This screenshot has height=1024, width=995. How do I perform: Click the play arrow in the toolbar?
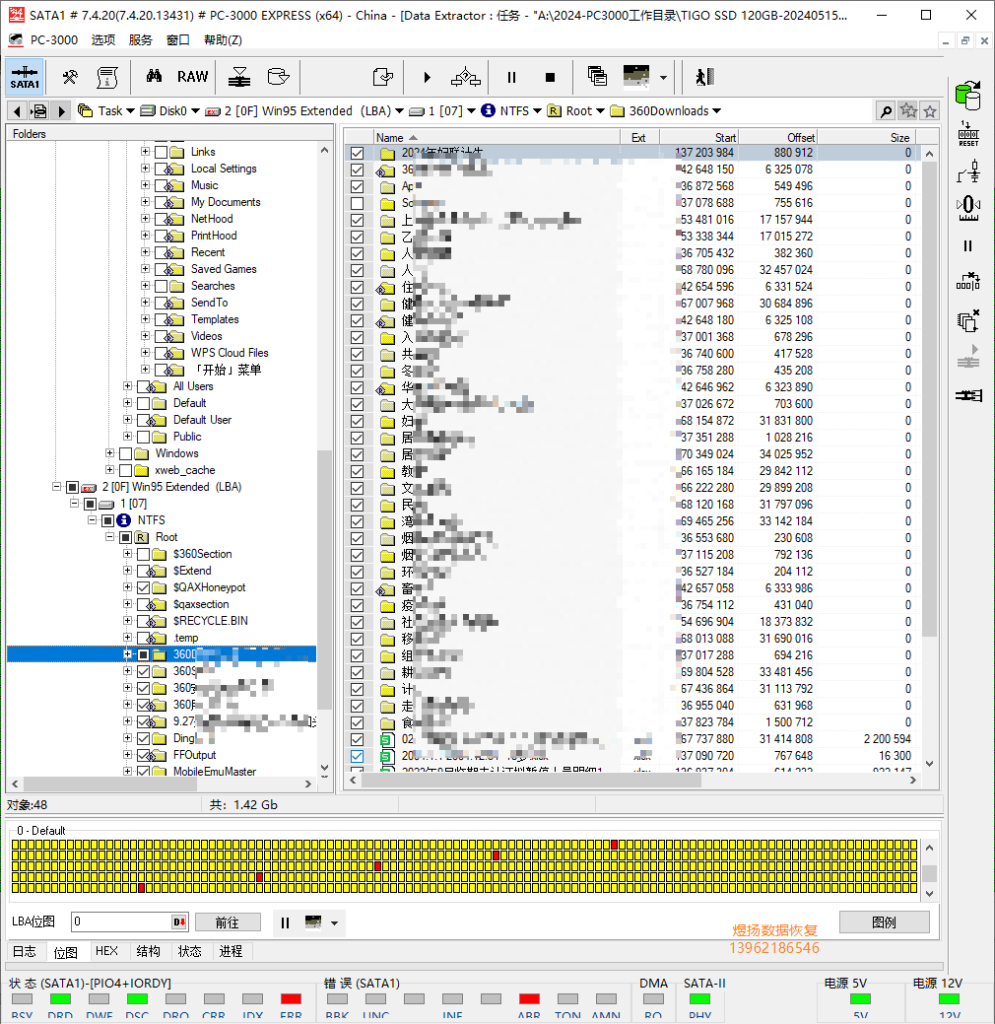pyautogui.click(x=427, y=77)
